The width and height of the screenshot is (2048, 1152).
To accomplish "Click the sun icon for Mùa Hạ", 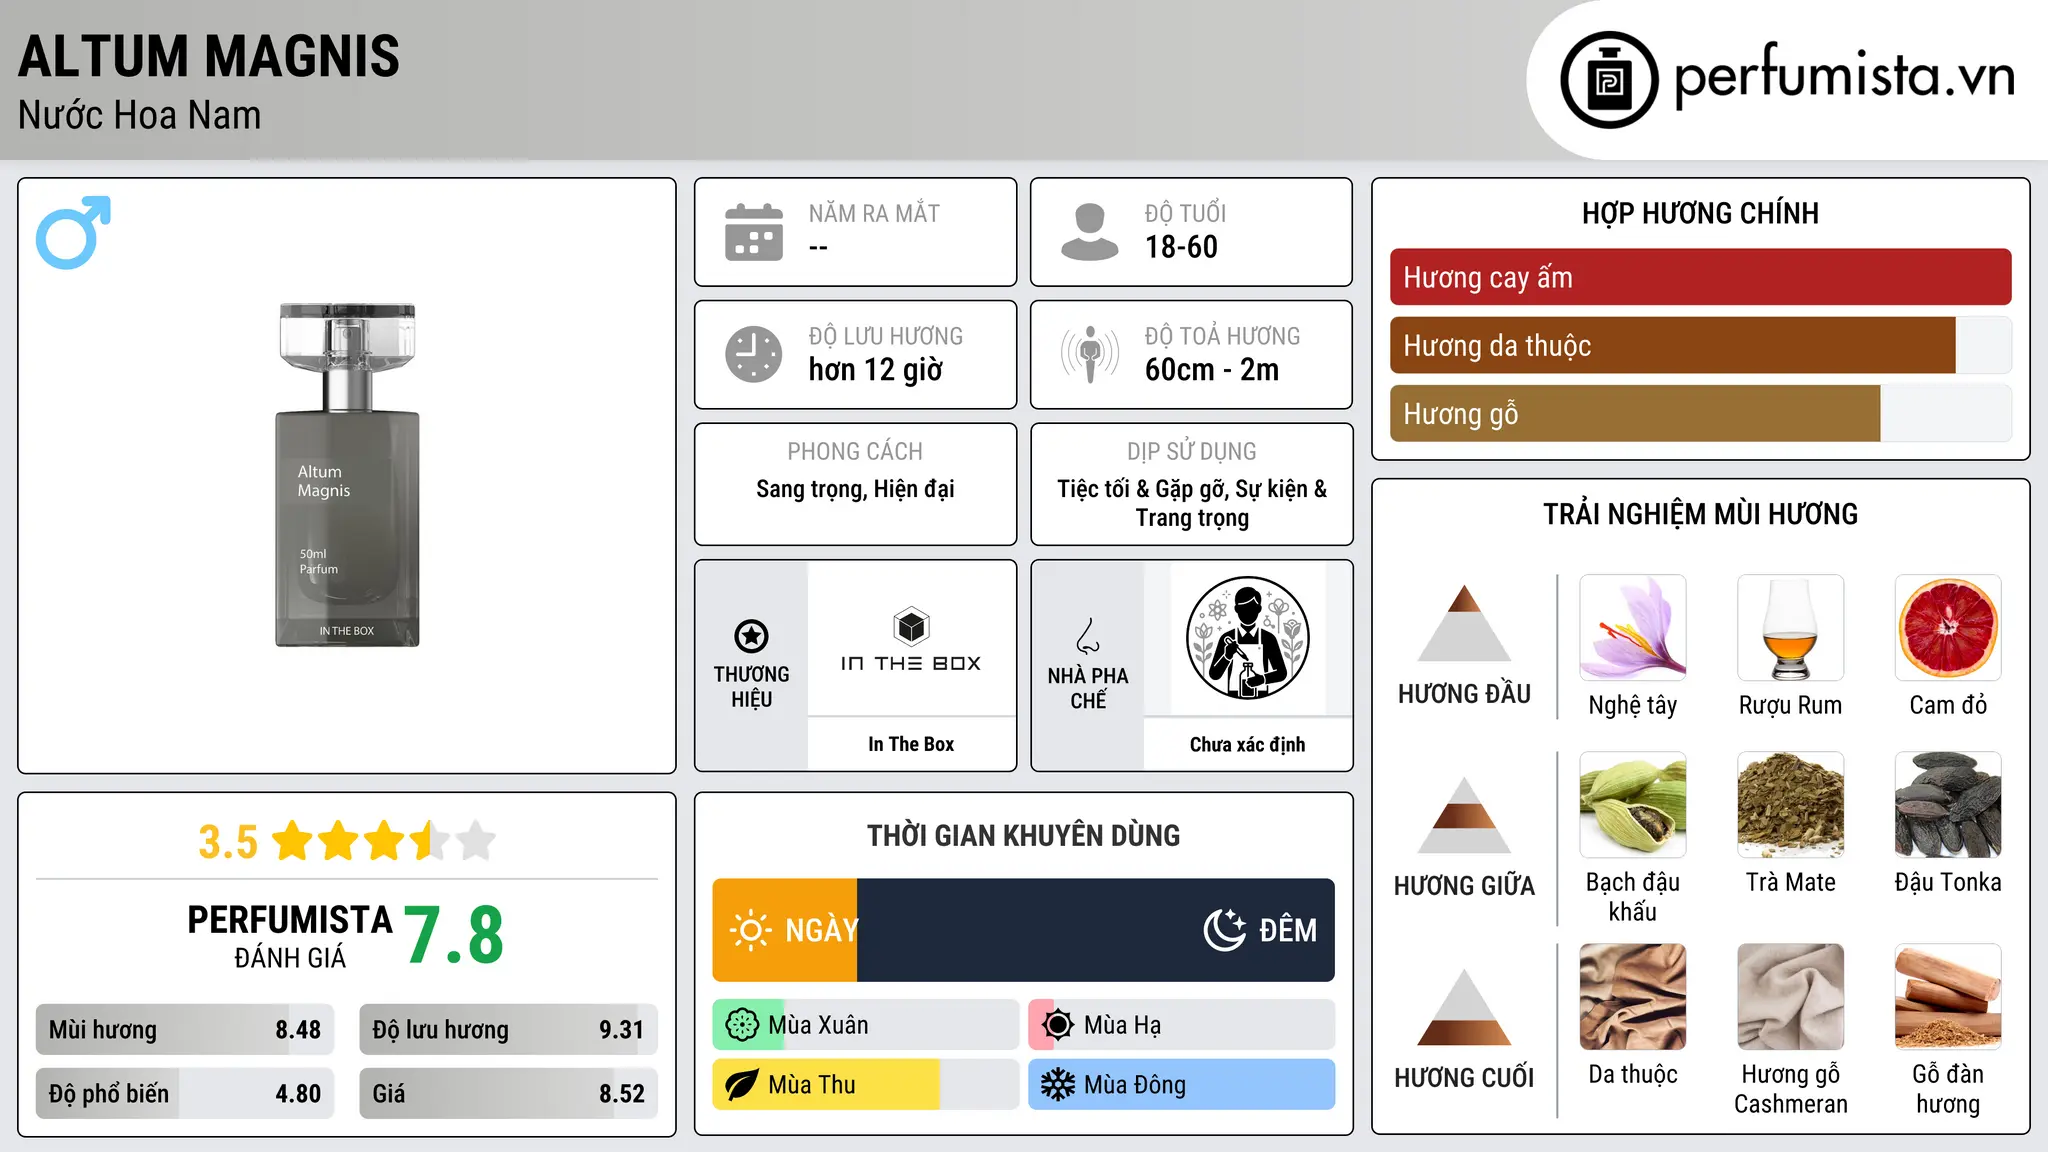I will pos(1058,1025).
